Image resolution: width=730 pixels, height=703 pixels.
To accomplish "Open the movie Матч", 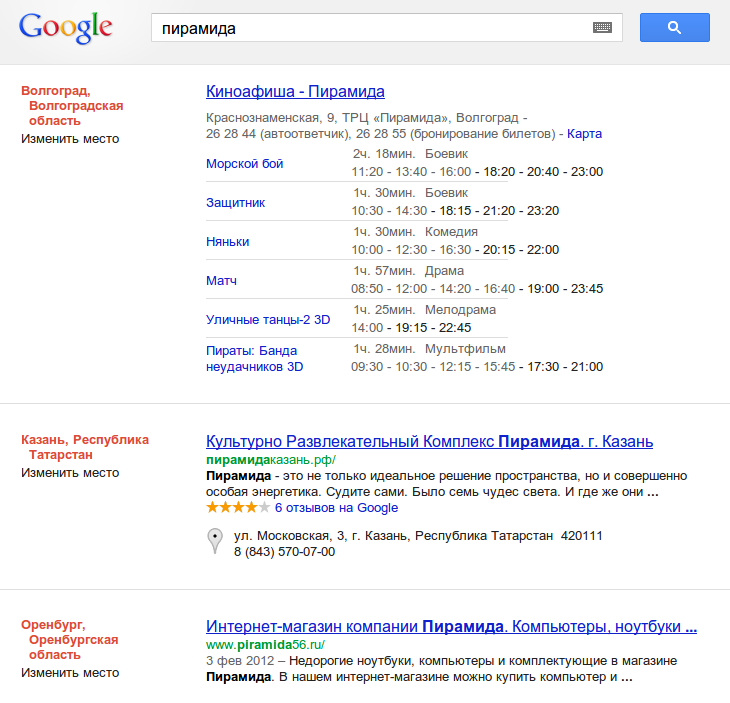I will pos(221,281).
